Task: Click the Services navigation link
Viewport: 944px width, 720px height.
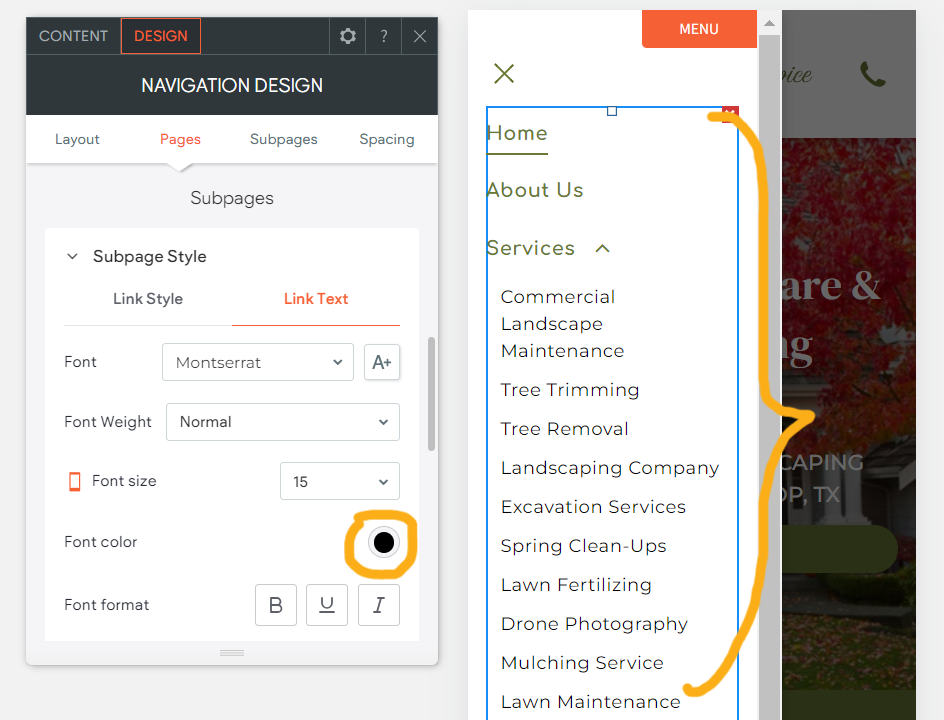Action: tap(531, 248)
